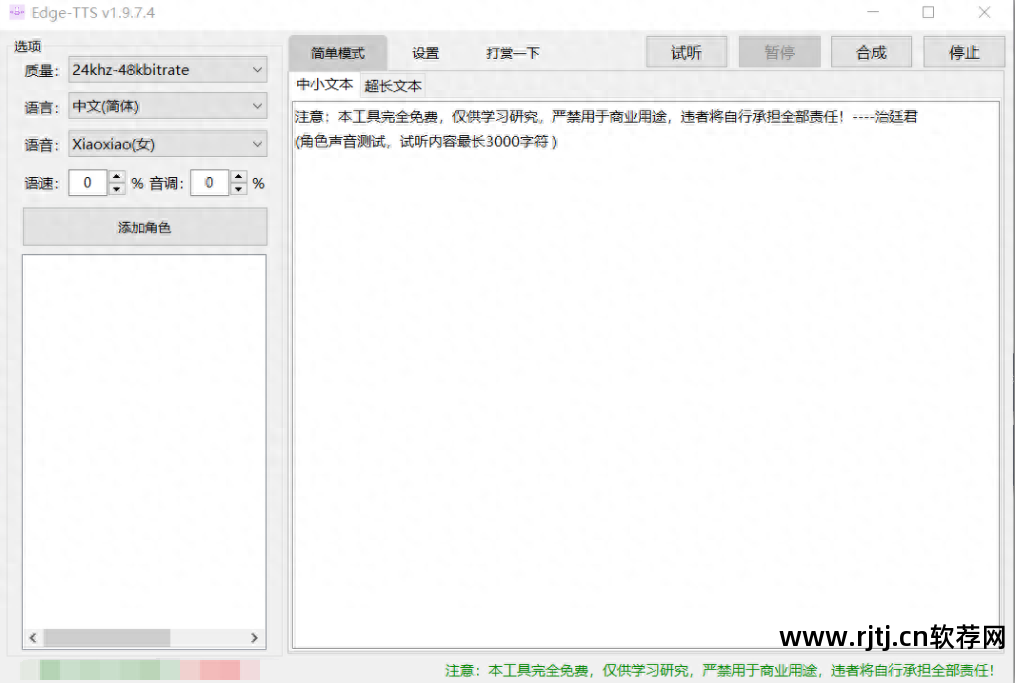The width and height of the screenshot is (1015, 683).
Task: Decrease the 语速 speech rate value
Action: [x=117, y=188]
